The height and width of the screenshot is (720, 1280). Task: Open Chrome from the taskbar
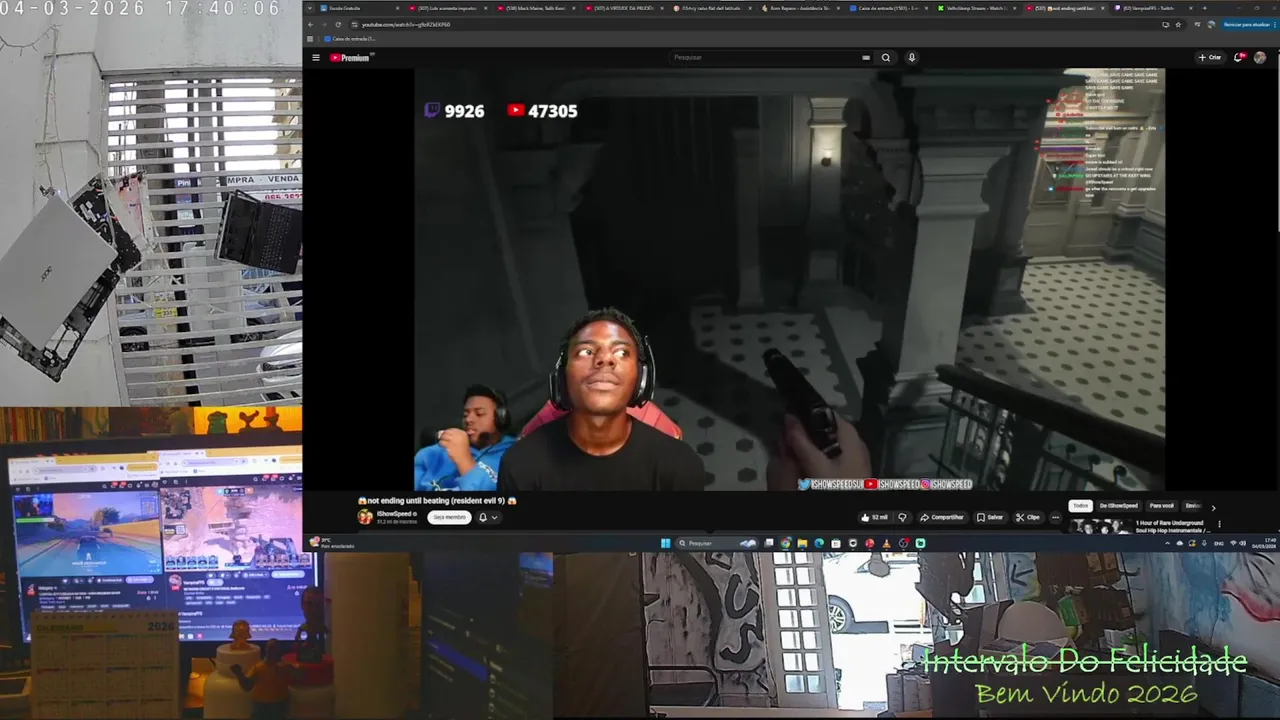coord(786,543)
